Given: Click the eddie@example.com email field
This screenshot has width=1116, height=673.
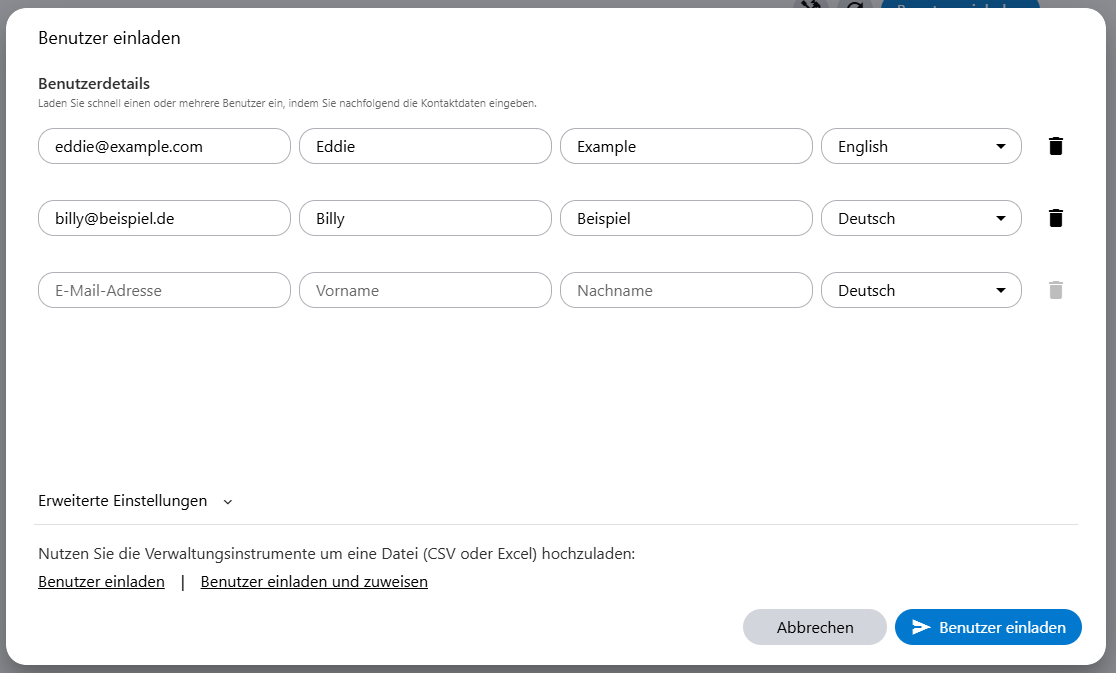Looking at the screenshot, I should 164,146.
